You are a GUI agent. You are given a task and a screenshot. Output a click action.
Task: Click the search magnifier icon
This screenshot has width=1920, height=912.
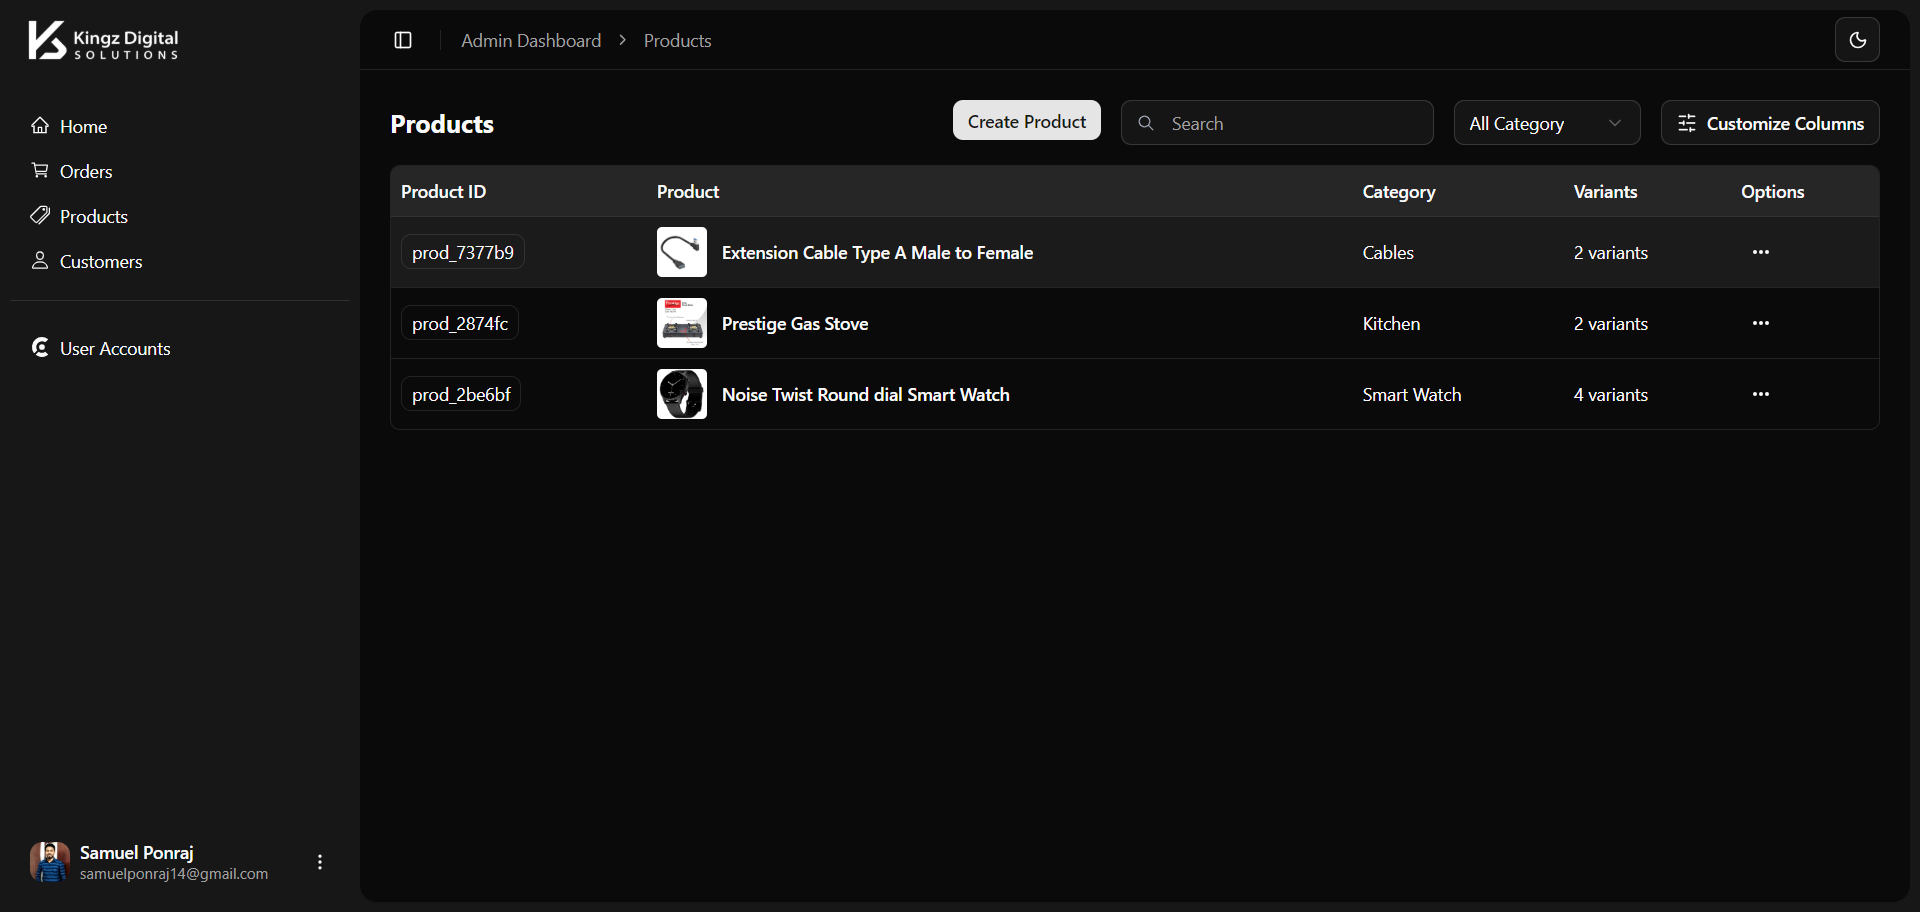1146,123
